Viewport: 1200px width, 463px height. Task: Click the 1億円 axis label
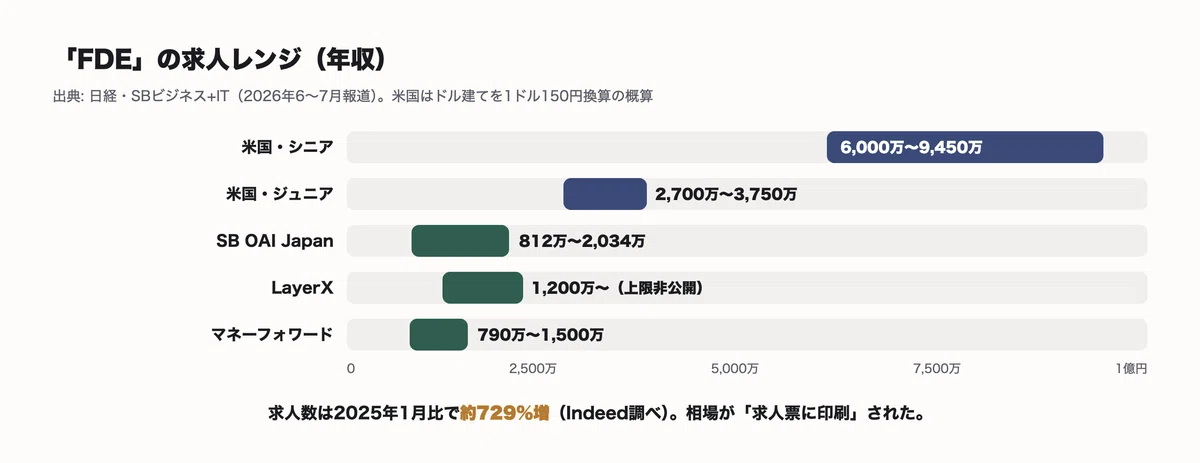(1130, 369)
